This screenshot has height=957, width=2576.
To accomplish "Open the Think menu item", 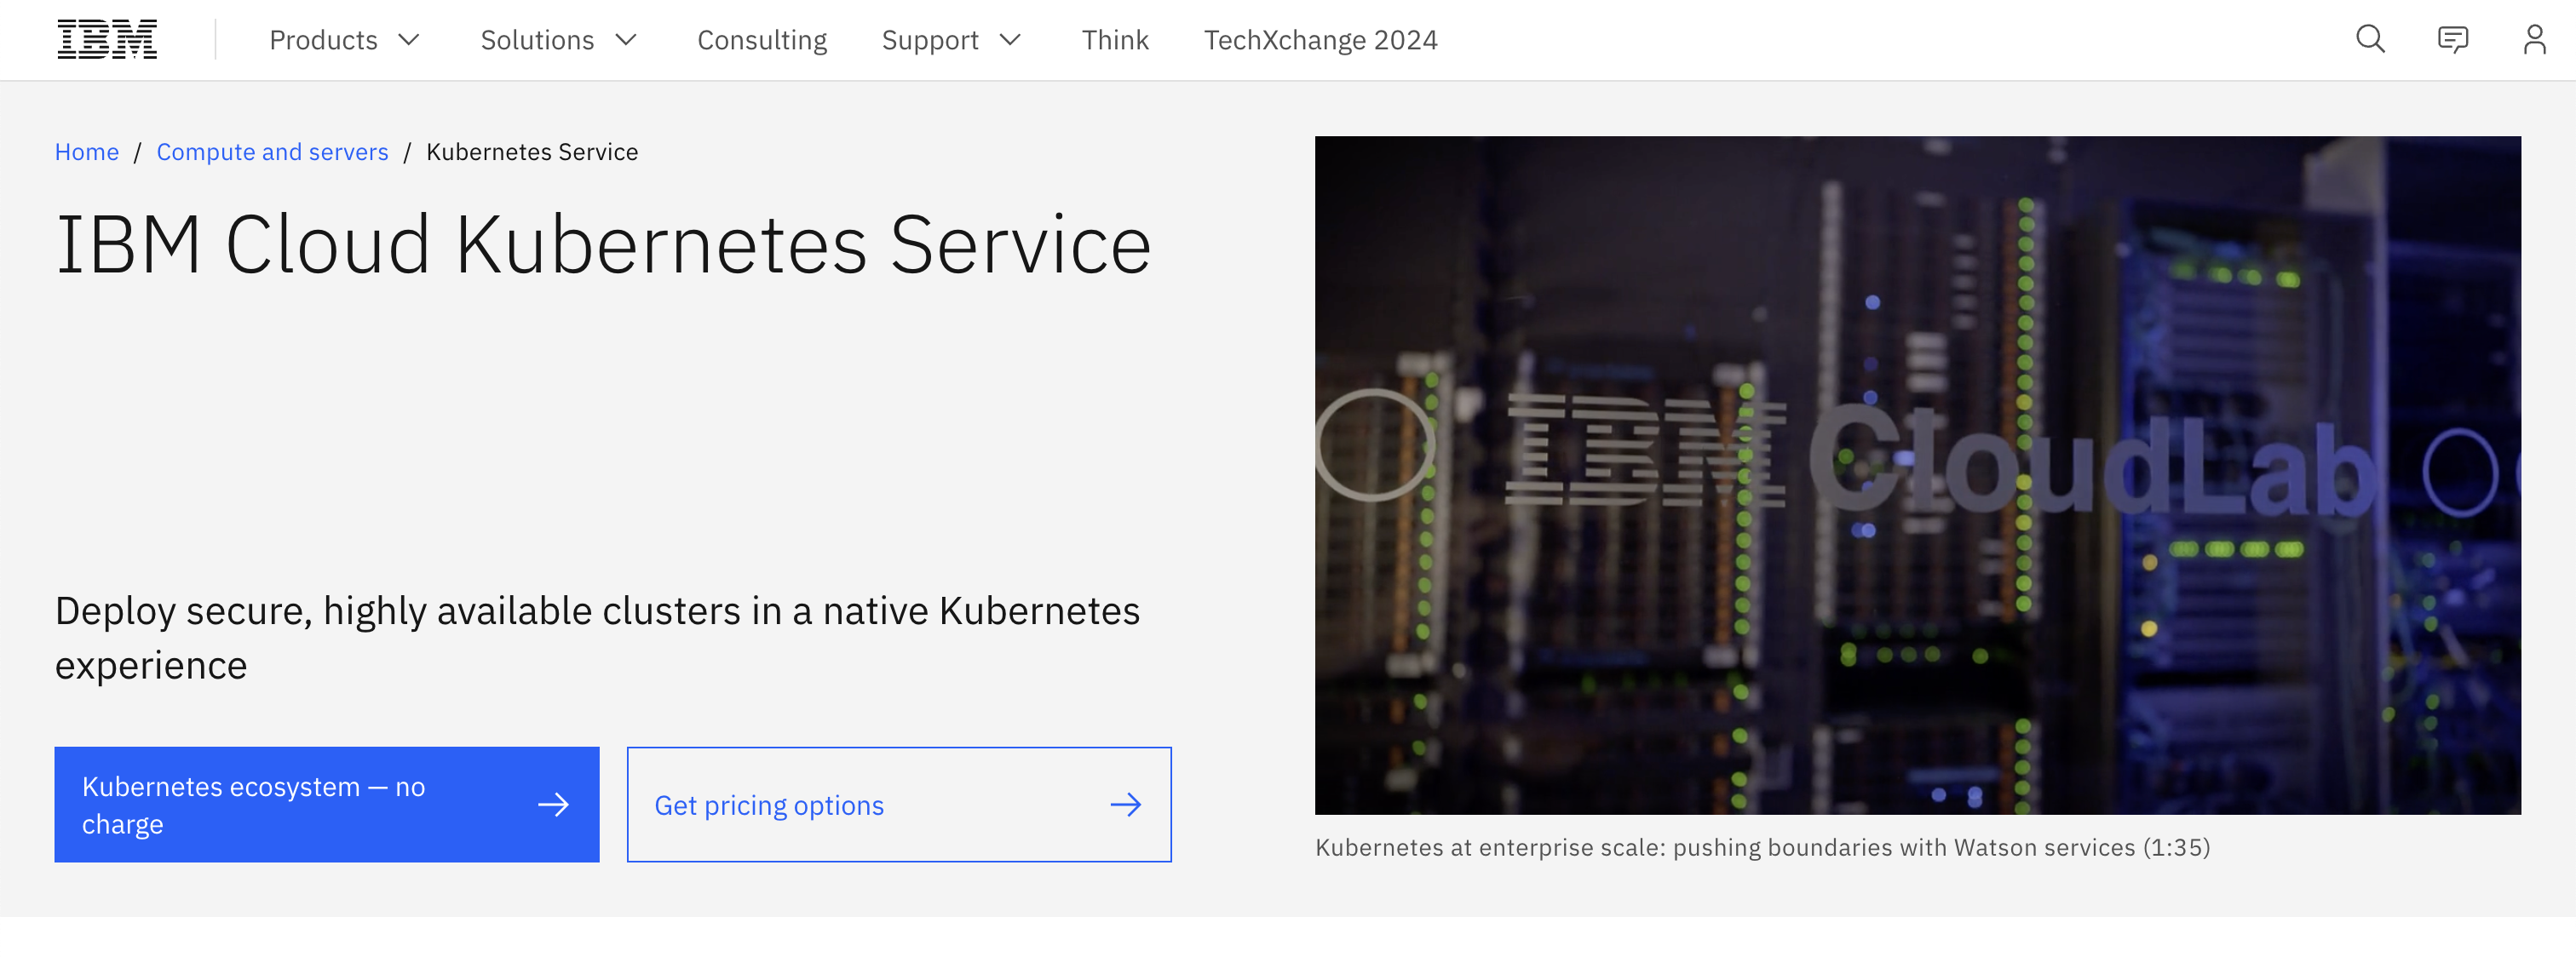I will (x=1115, y=40).
